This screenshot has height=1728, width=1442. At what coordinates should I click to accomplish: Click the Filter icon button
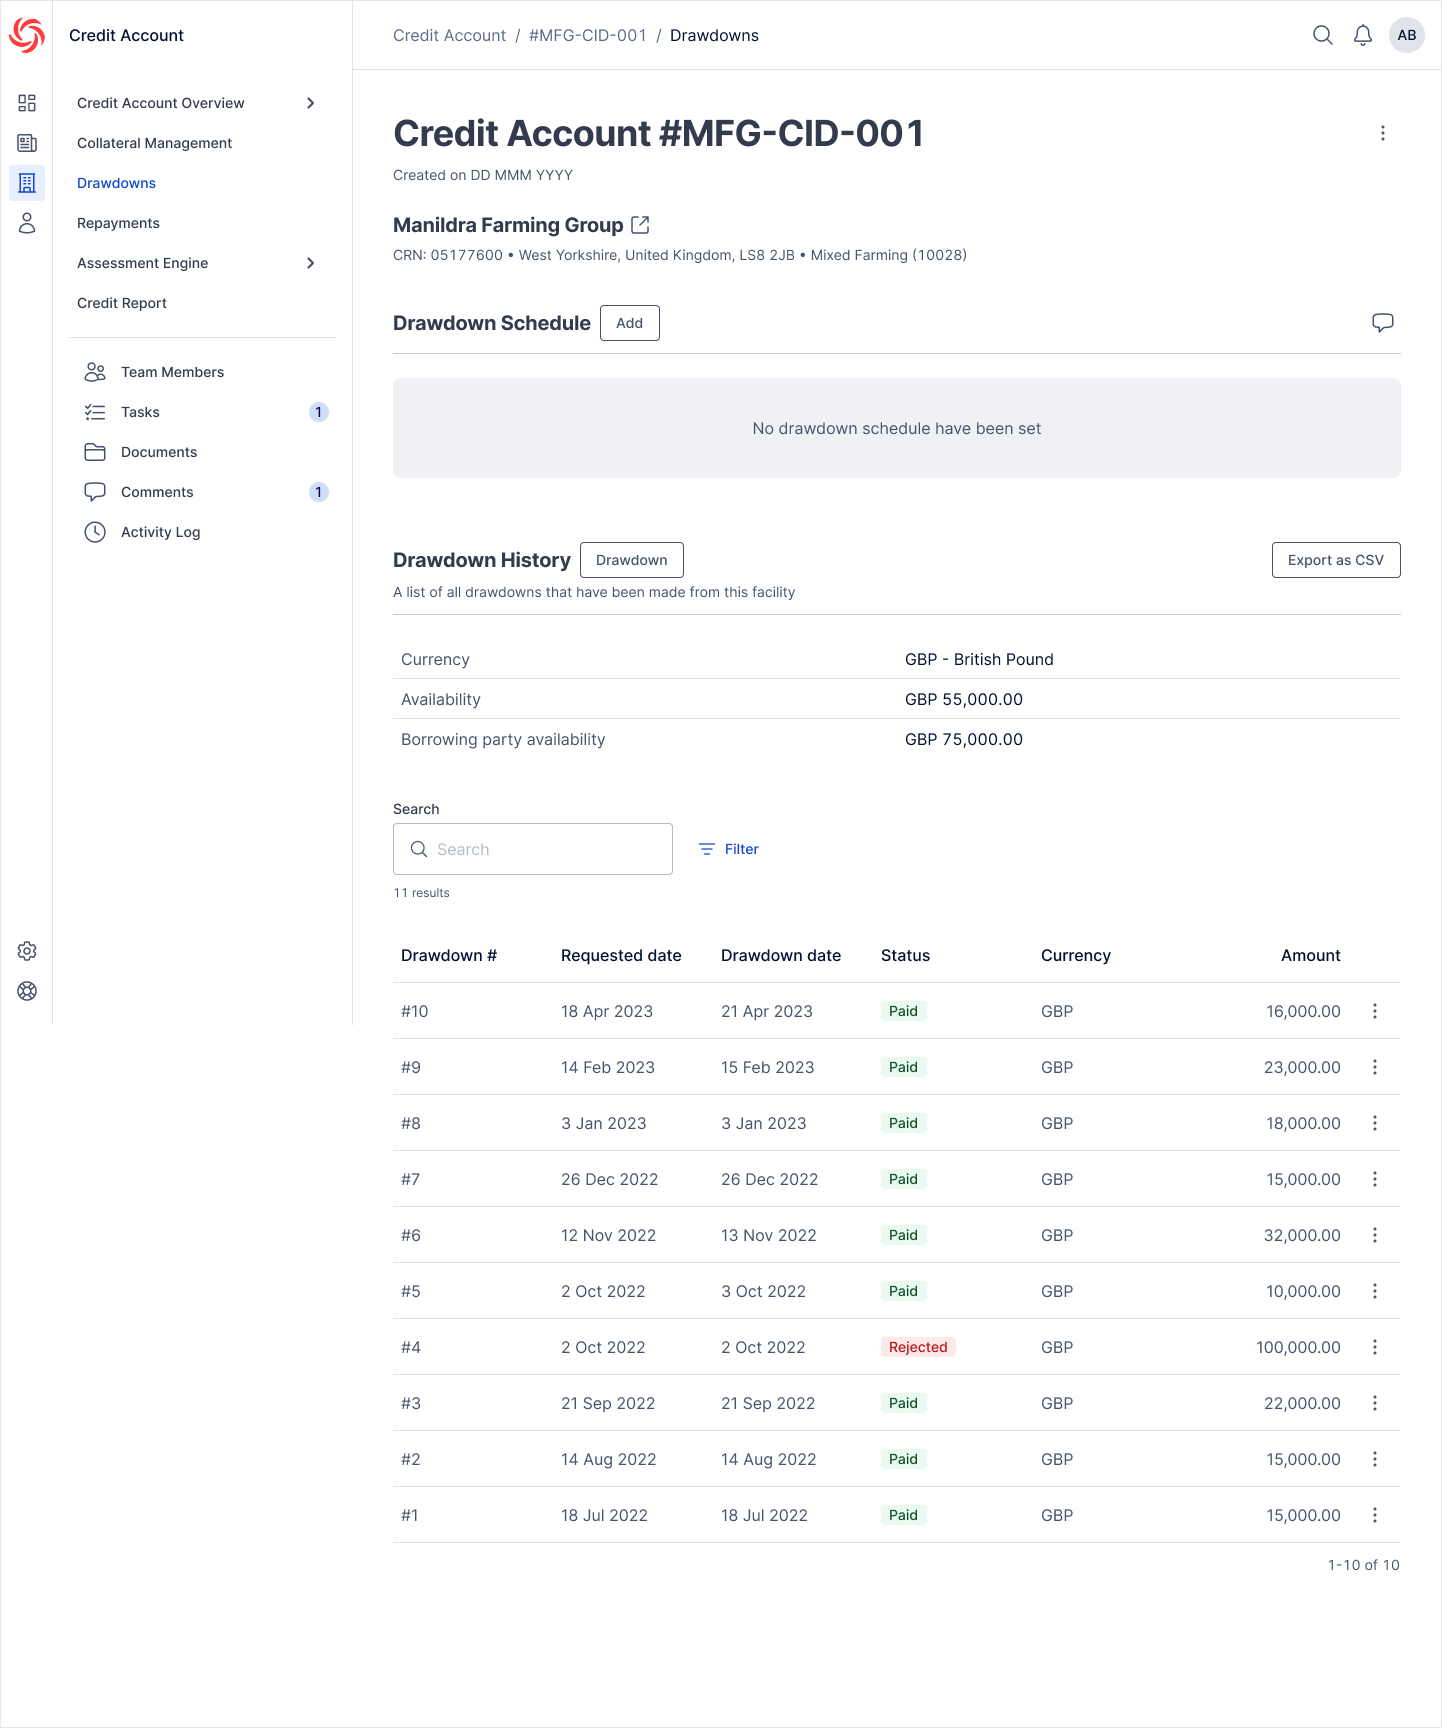click(729, 849)
